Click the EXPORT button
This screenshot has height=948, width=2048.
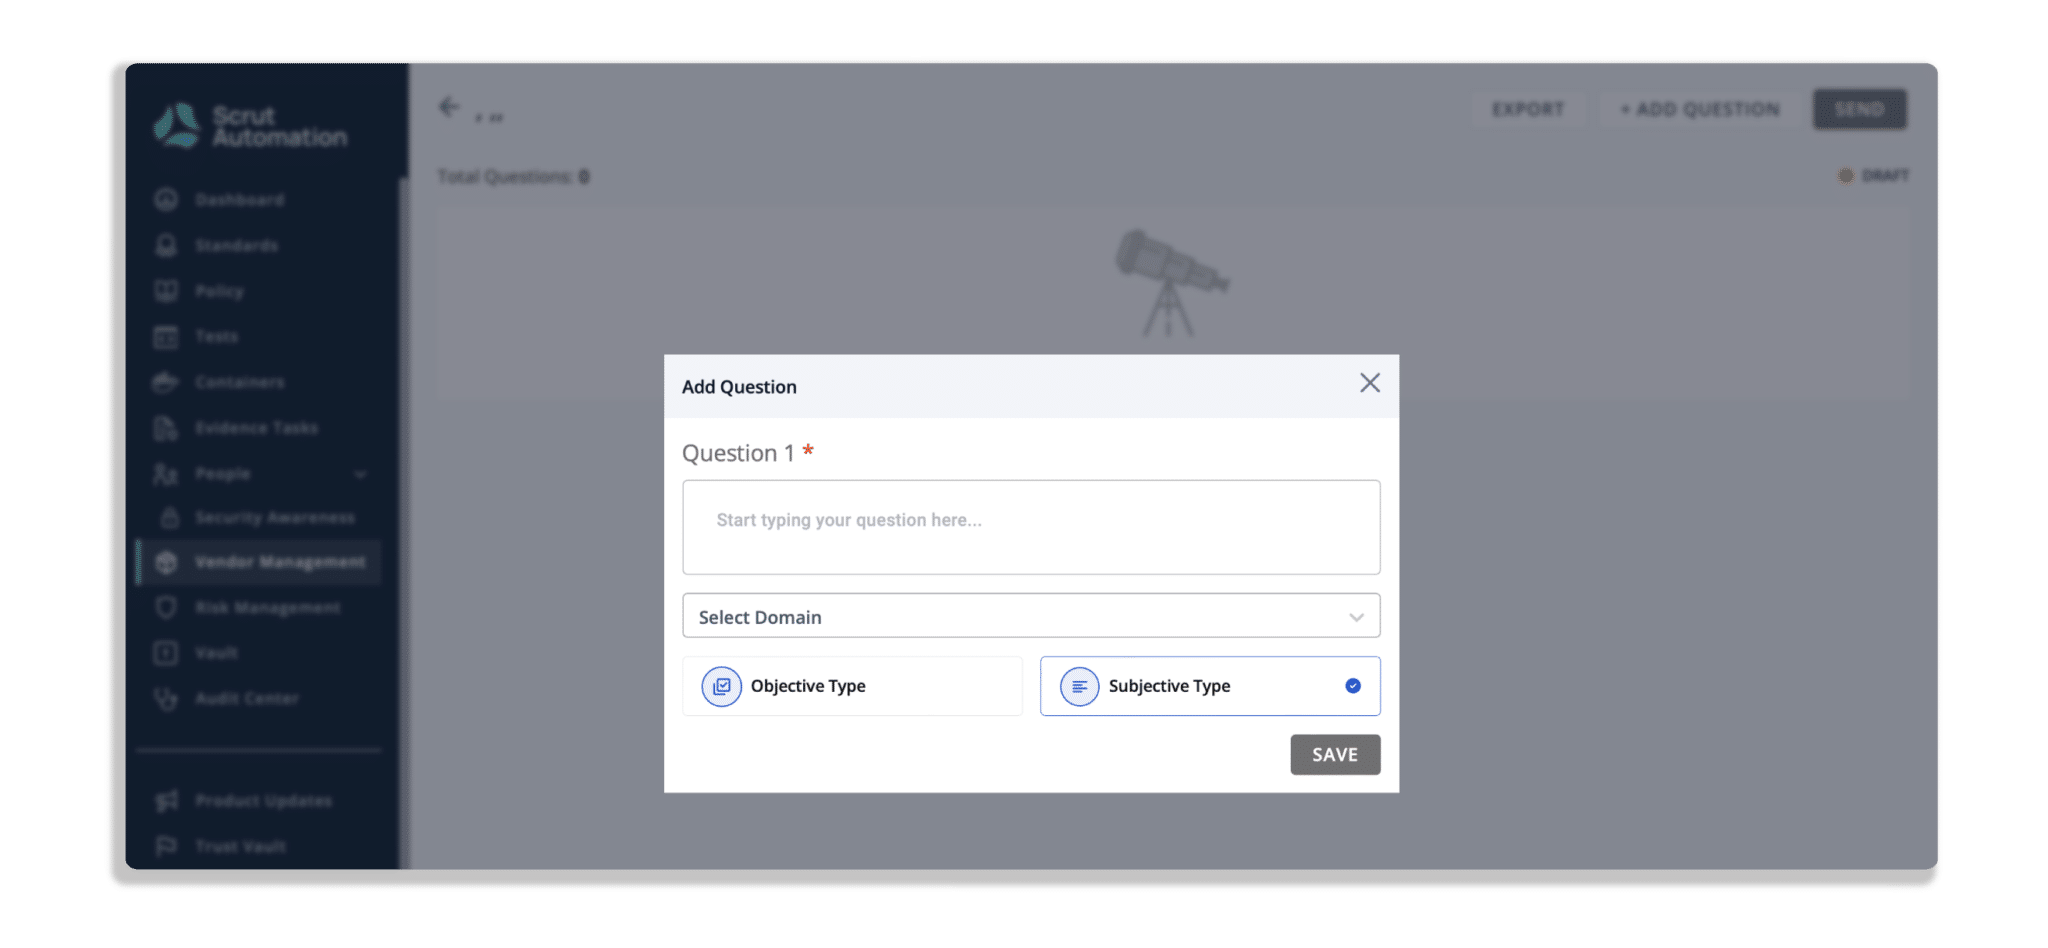(1528, 109)
